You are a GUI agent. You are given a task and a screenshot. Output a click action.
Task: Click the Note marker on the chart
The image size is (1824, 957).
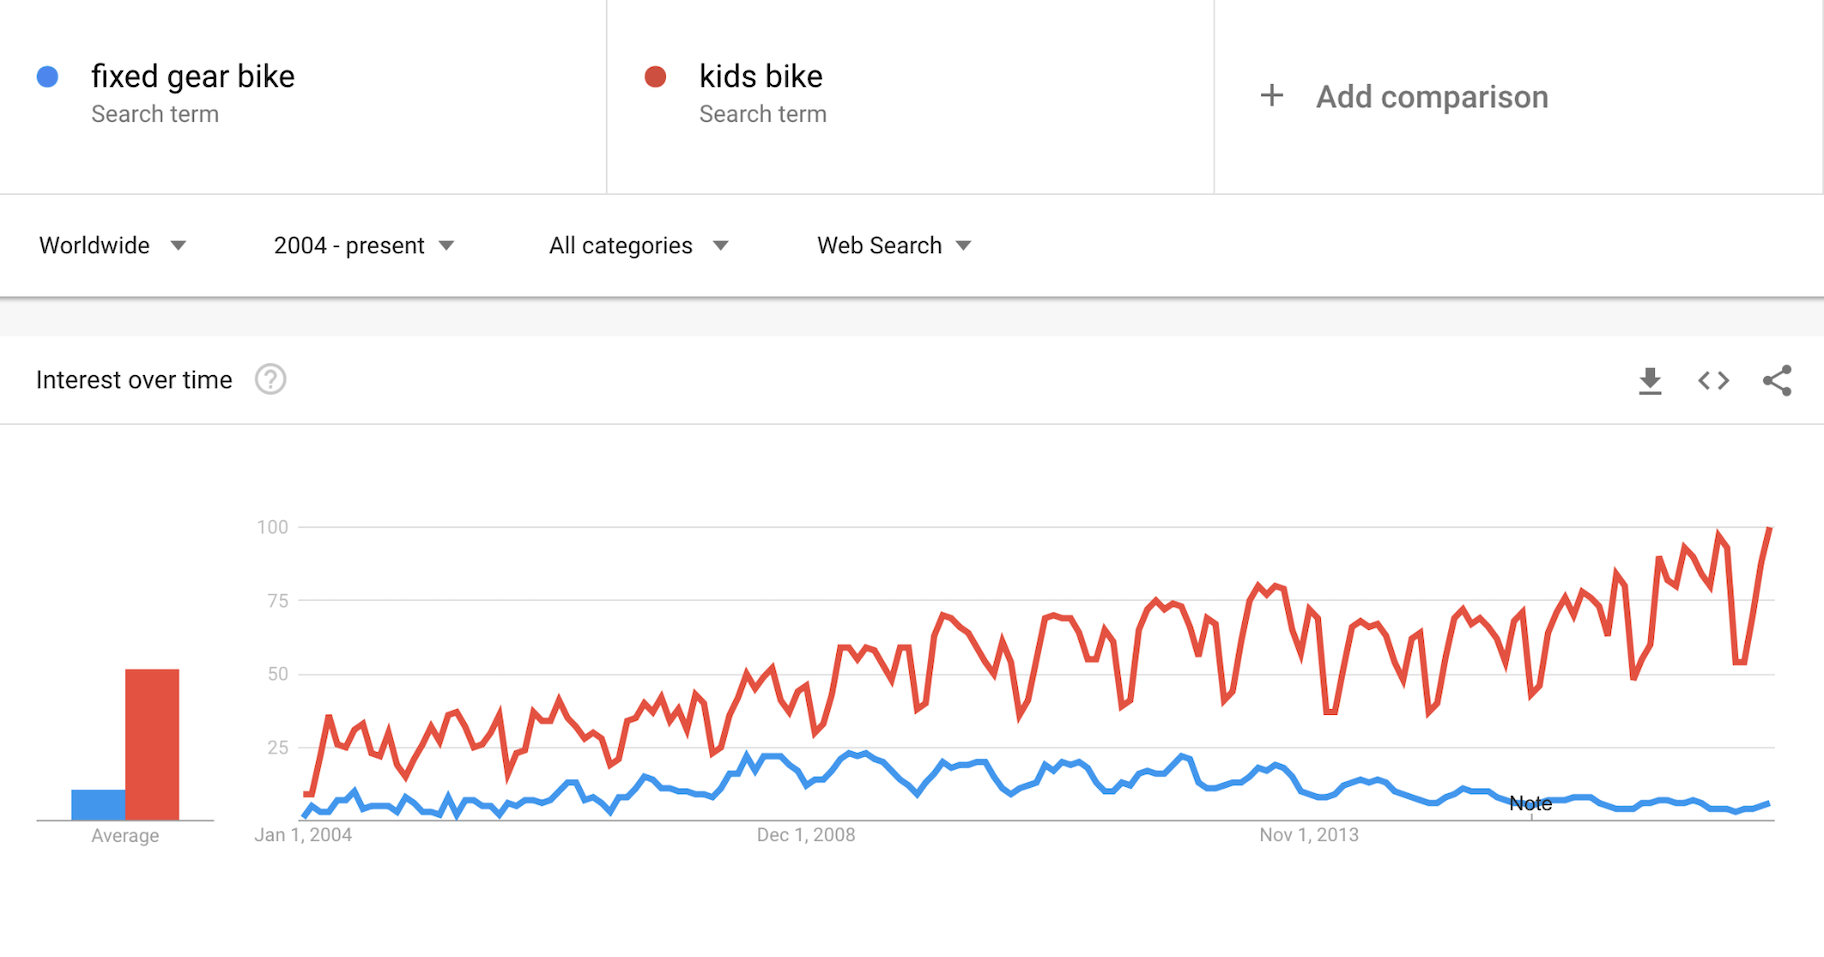[x=1530, y=804]
